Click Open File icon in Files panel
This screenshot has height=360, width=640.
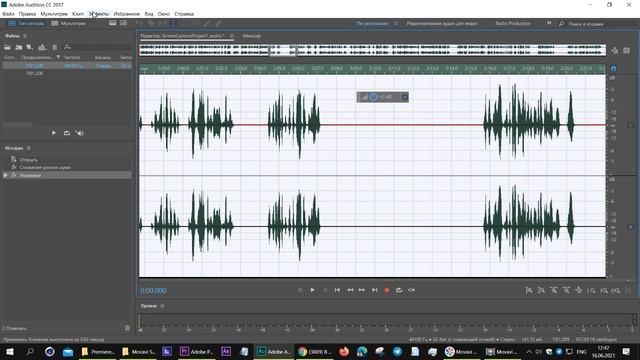tap(7, 47)
